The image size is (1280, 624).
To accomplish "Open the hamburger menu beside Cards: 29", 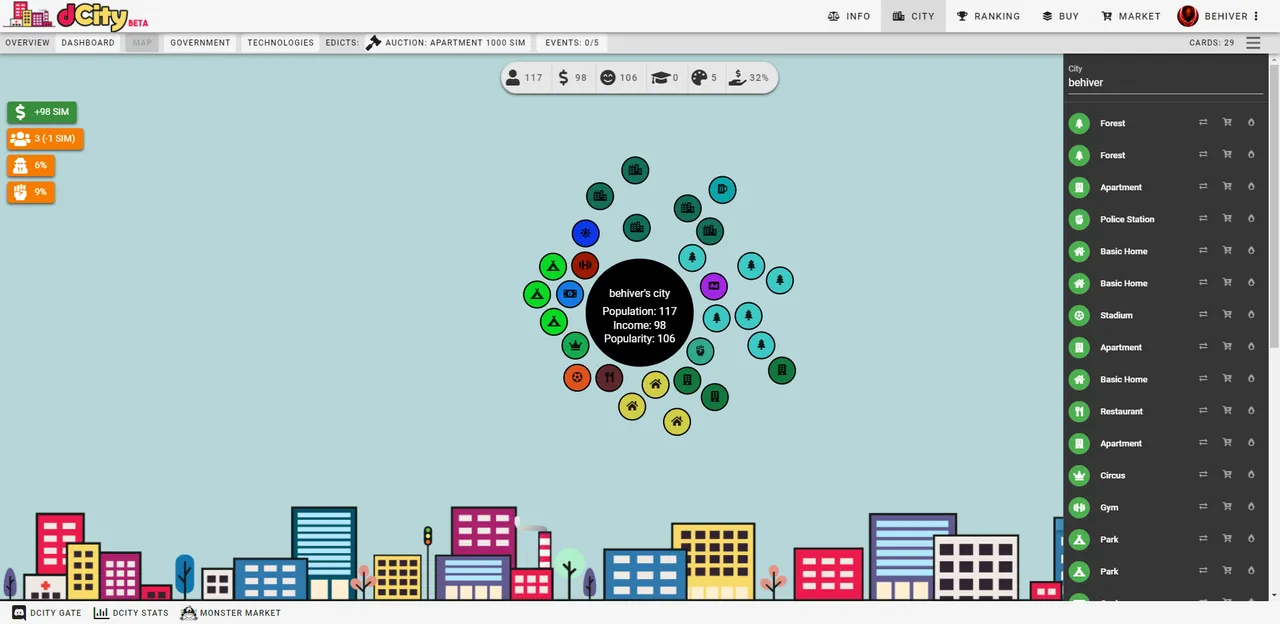I will pos(1253,43).
